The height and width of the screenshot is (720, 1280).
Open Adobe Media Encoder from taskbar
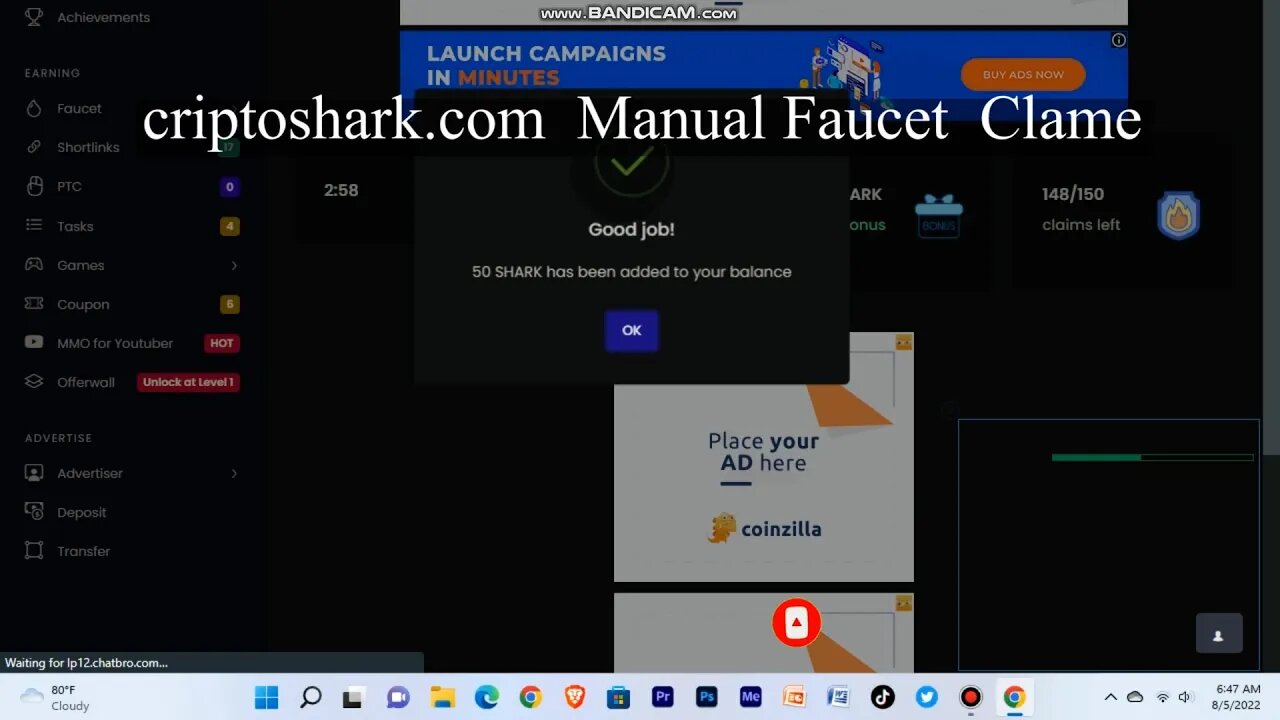pyautogui.click(x=751, y=697)
